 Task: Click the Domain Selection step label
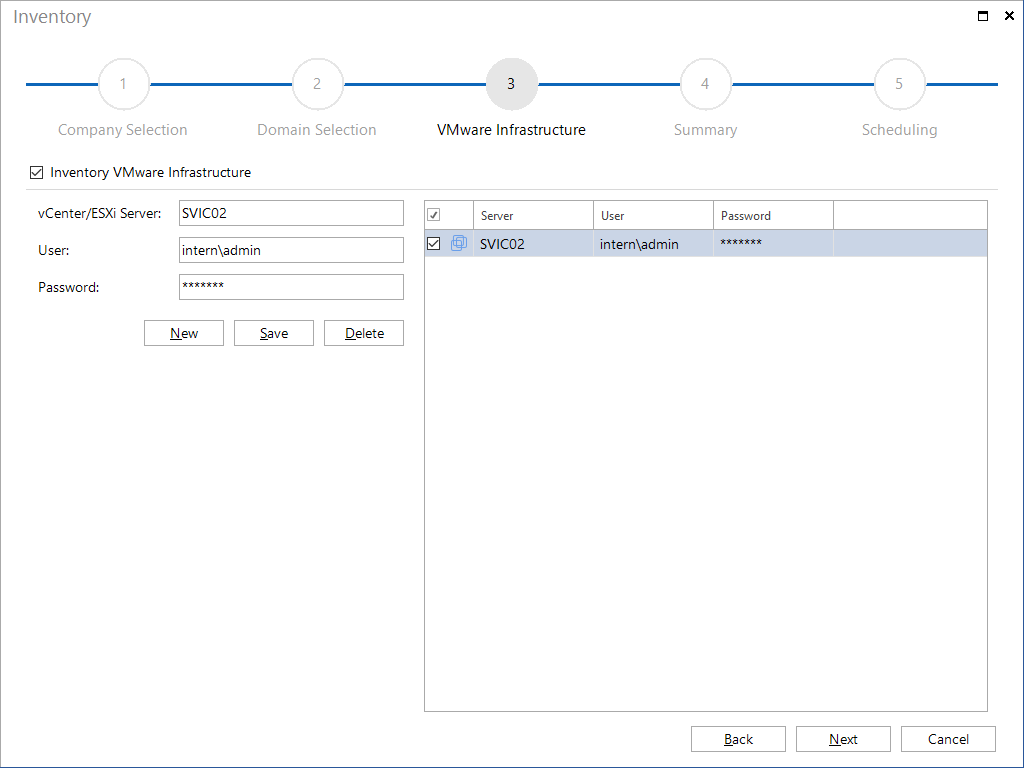coord(317,130)
